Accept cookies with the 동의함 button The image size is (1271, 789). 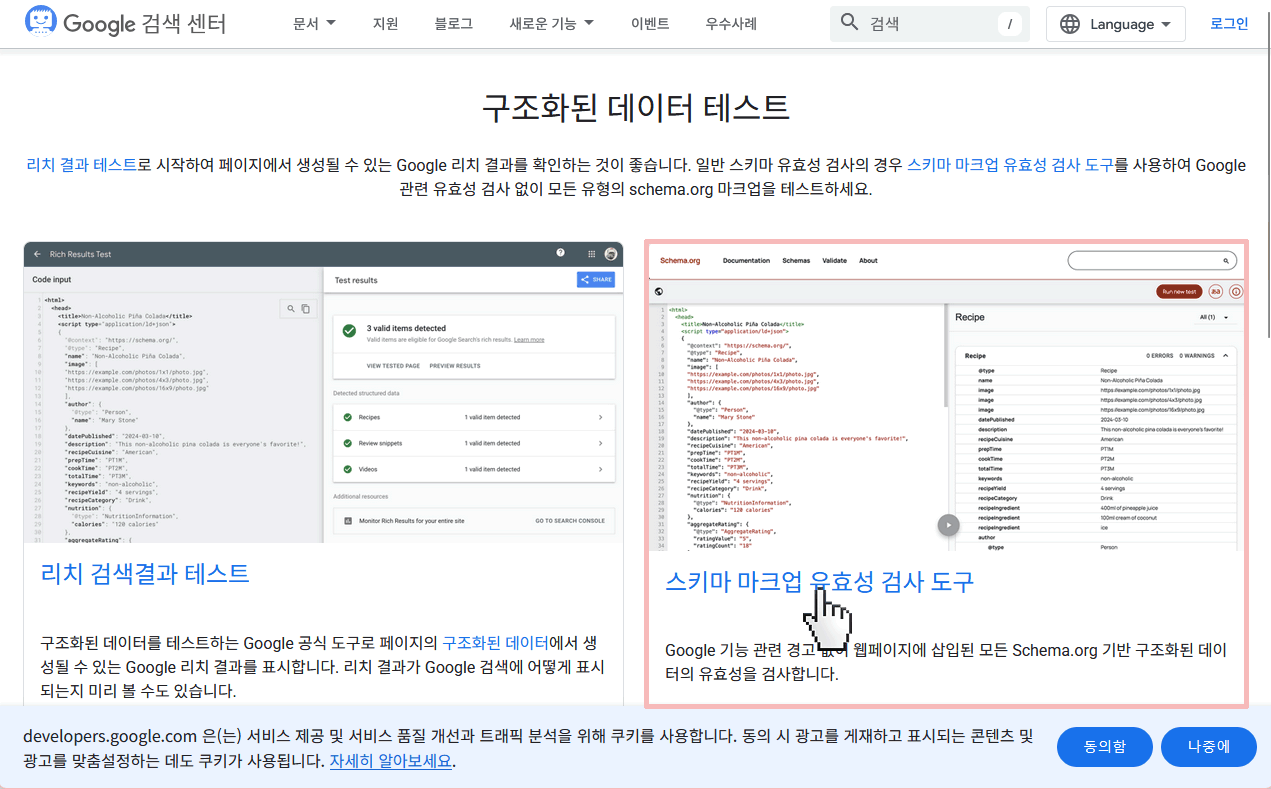click(x=1104, y=747)
